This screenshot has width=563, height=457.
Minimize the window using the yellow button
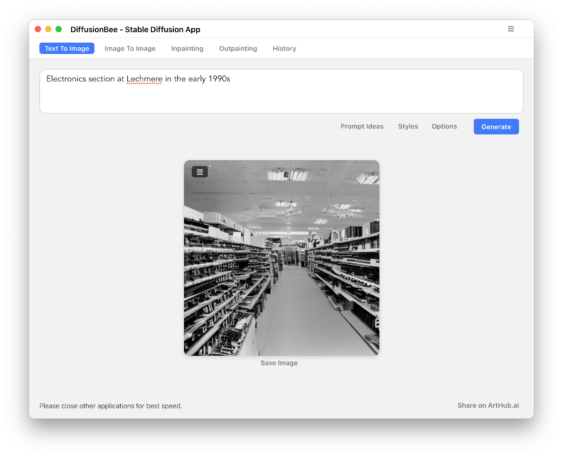pyautogui.click(x=48, y=29)
